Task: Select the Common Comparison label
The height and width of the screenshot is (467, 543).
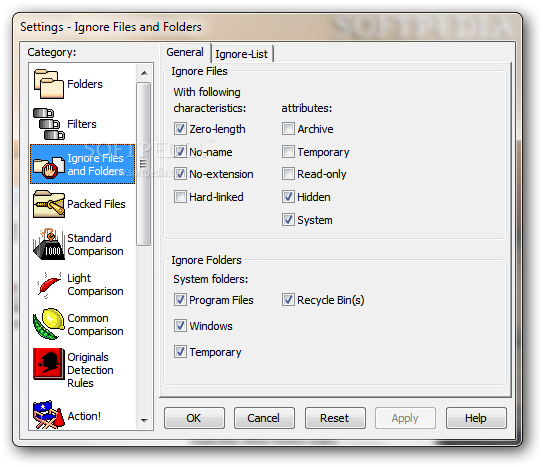Action: [95, 324]
